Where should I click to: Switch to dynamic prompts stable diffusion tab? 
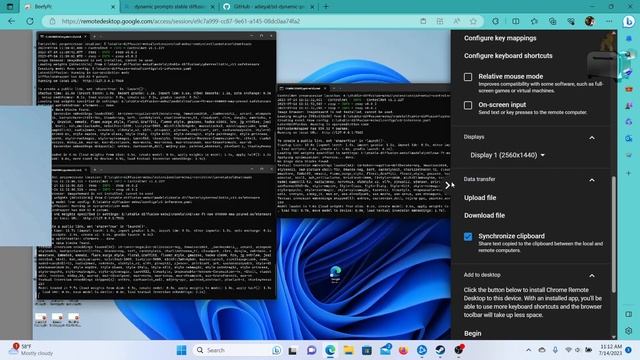click(169, 7)
